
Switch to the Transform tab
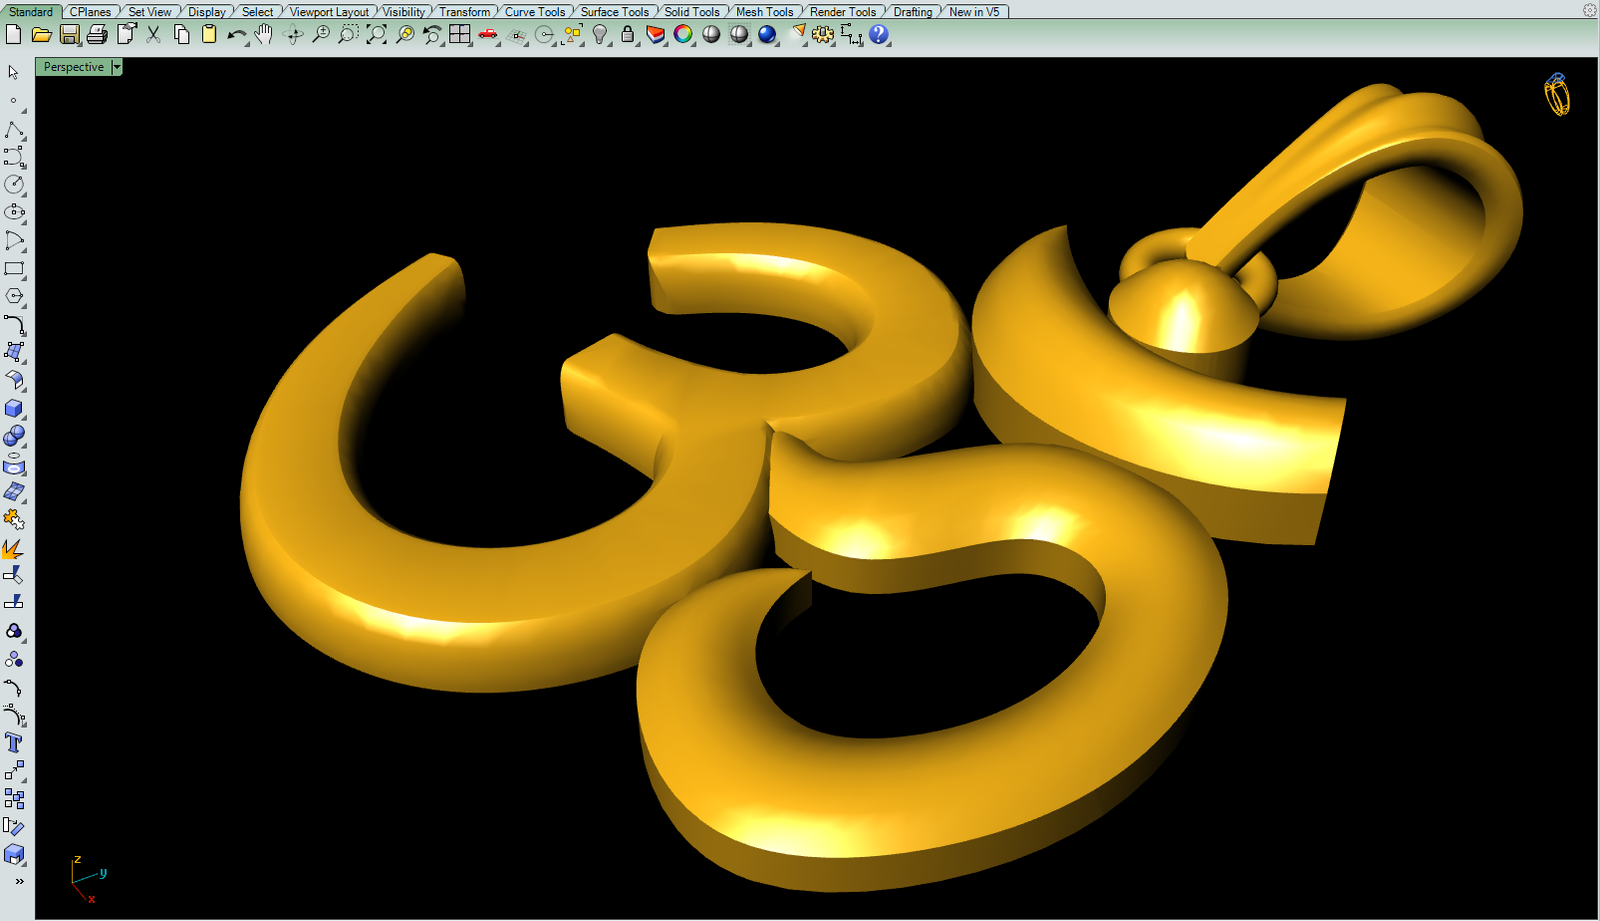tap(465, 12)
